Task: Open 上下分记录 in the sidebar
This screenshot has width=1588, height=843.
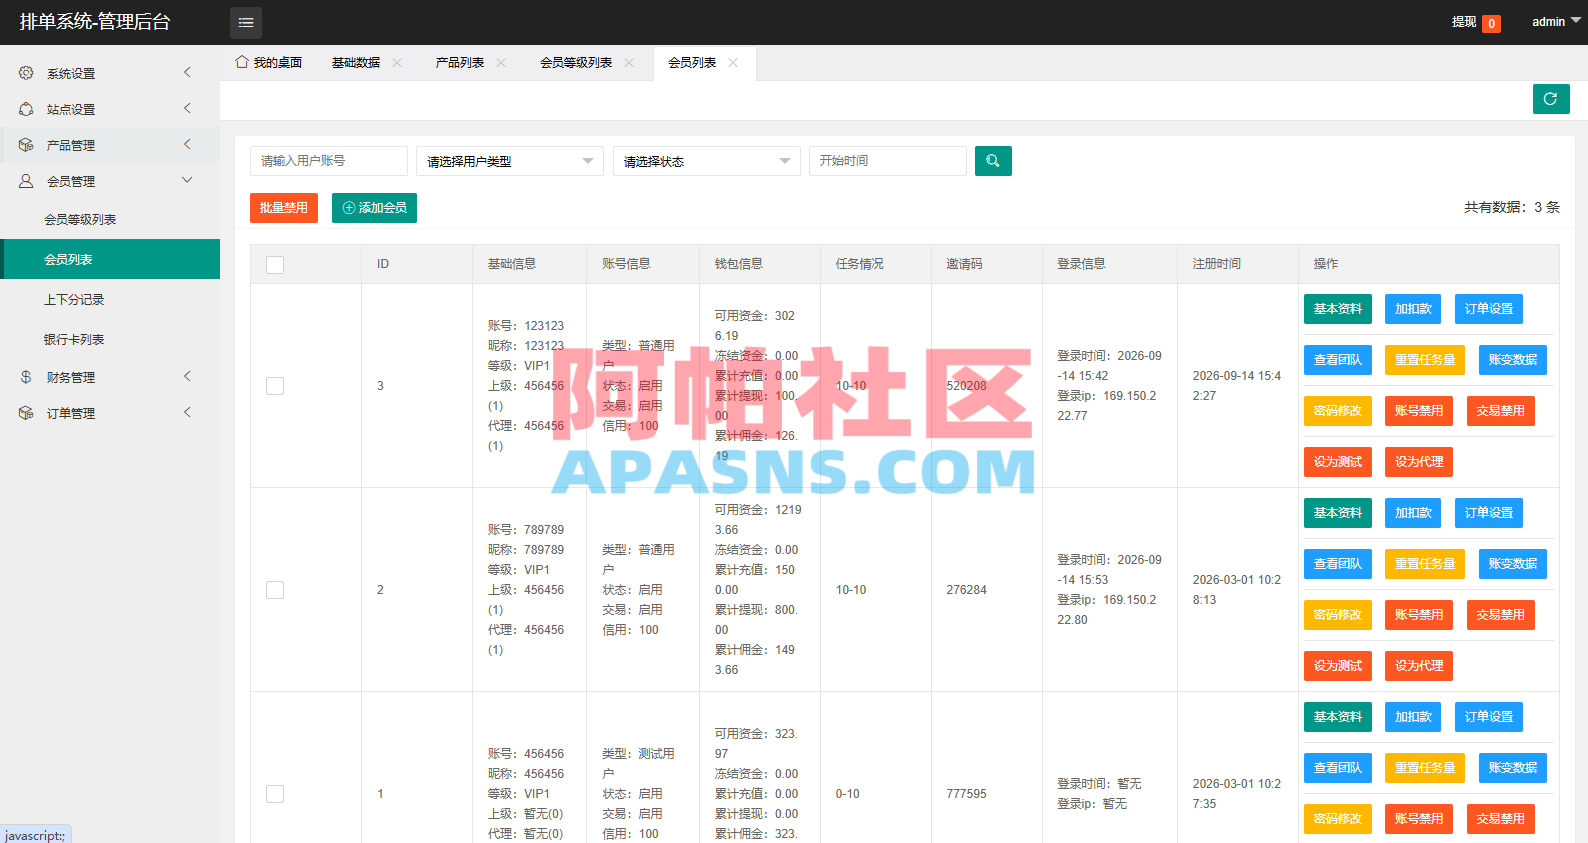Action: pos(110,299)
